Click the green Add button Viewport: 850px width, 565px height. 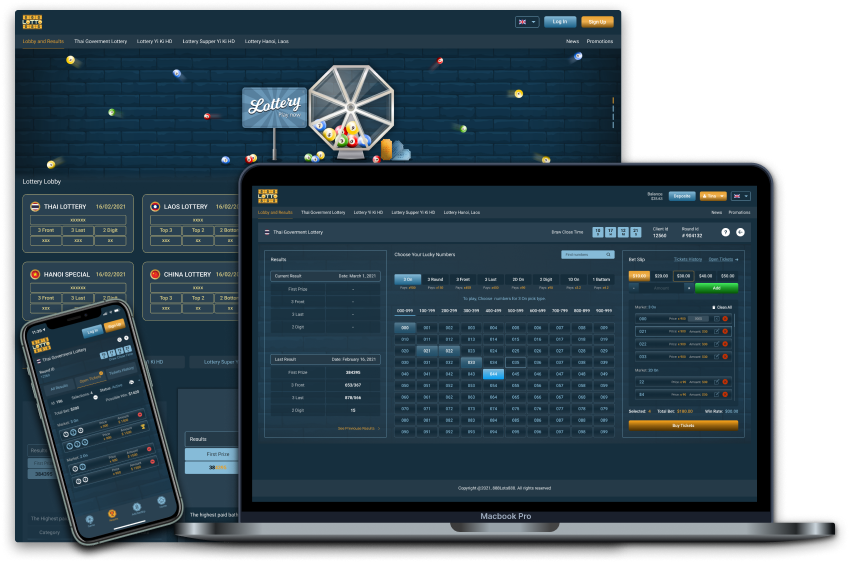pyautogui.click(x=716, y=288)
